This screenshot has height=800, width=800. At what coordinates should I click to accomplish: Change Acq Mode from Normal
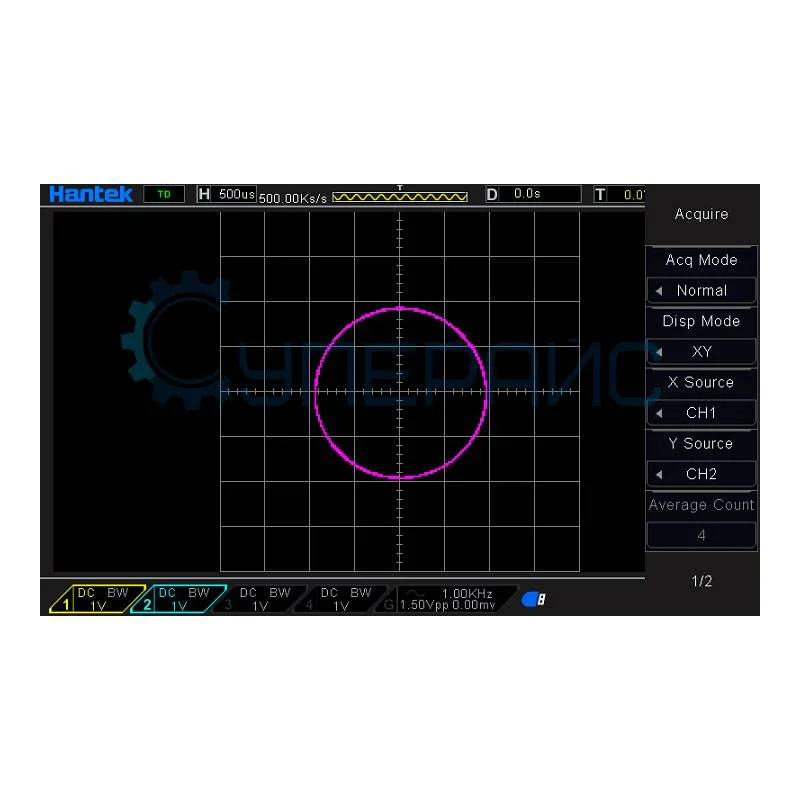(701, 290)
